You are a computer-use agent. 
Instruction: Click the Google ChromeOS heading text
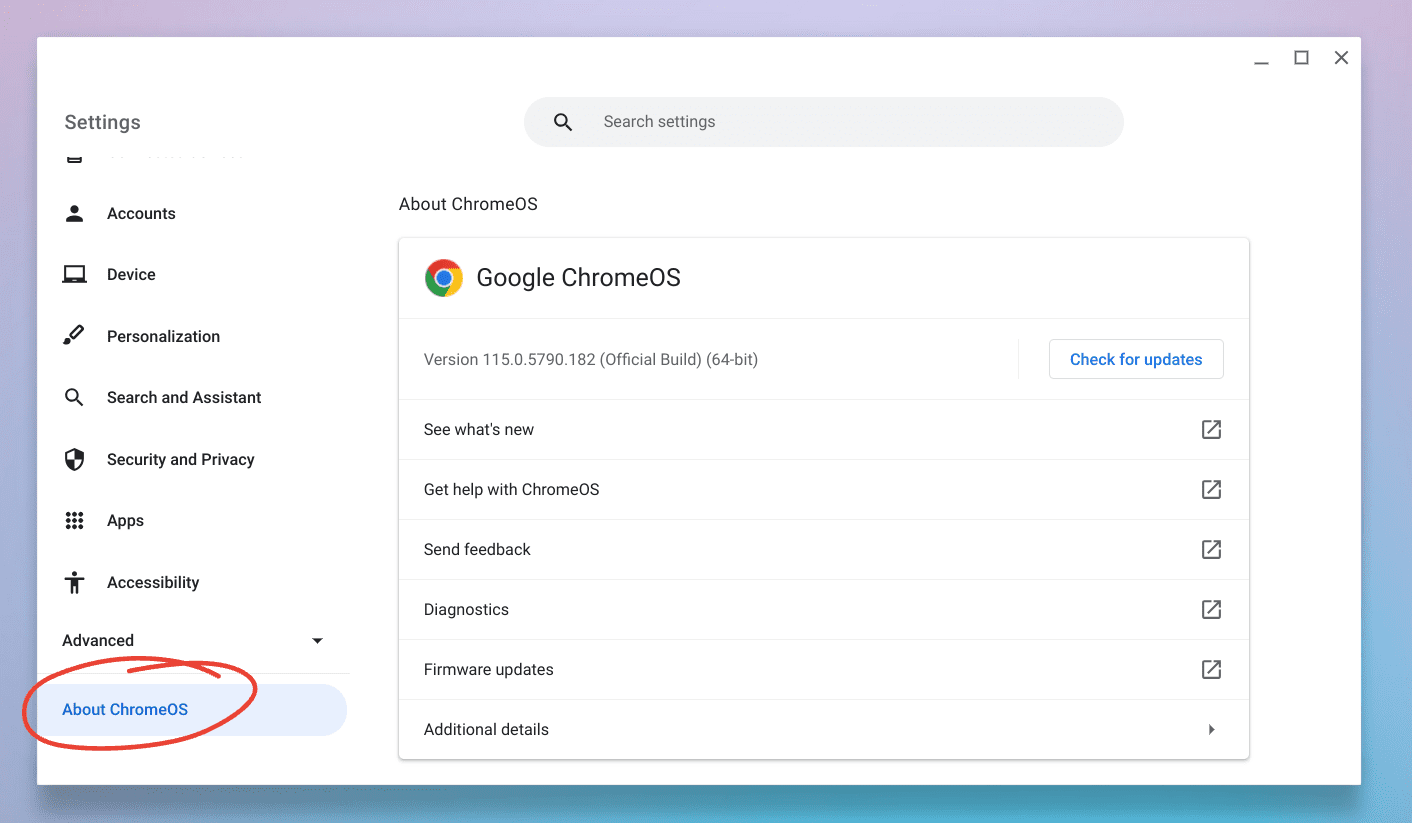(x=578, y=278)
